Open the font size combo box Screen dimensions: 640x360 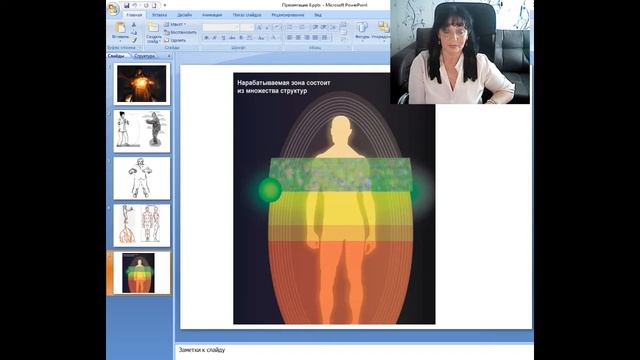click(247, 27)
